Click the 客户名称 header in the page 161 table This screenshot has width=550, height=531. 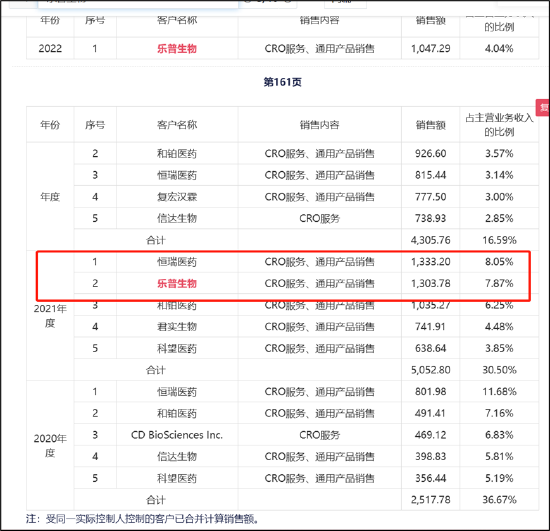[177, 125]
